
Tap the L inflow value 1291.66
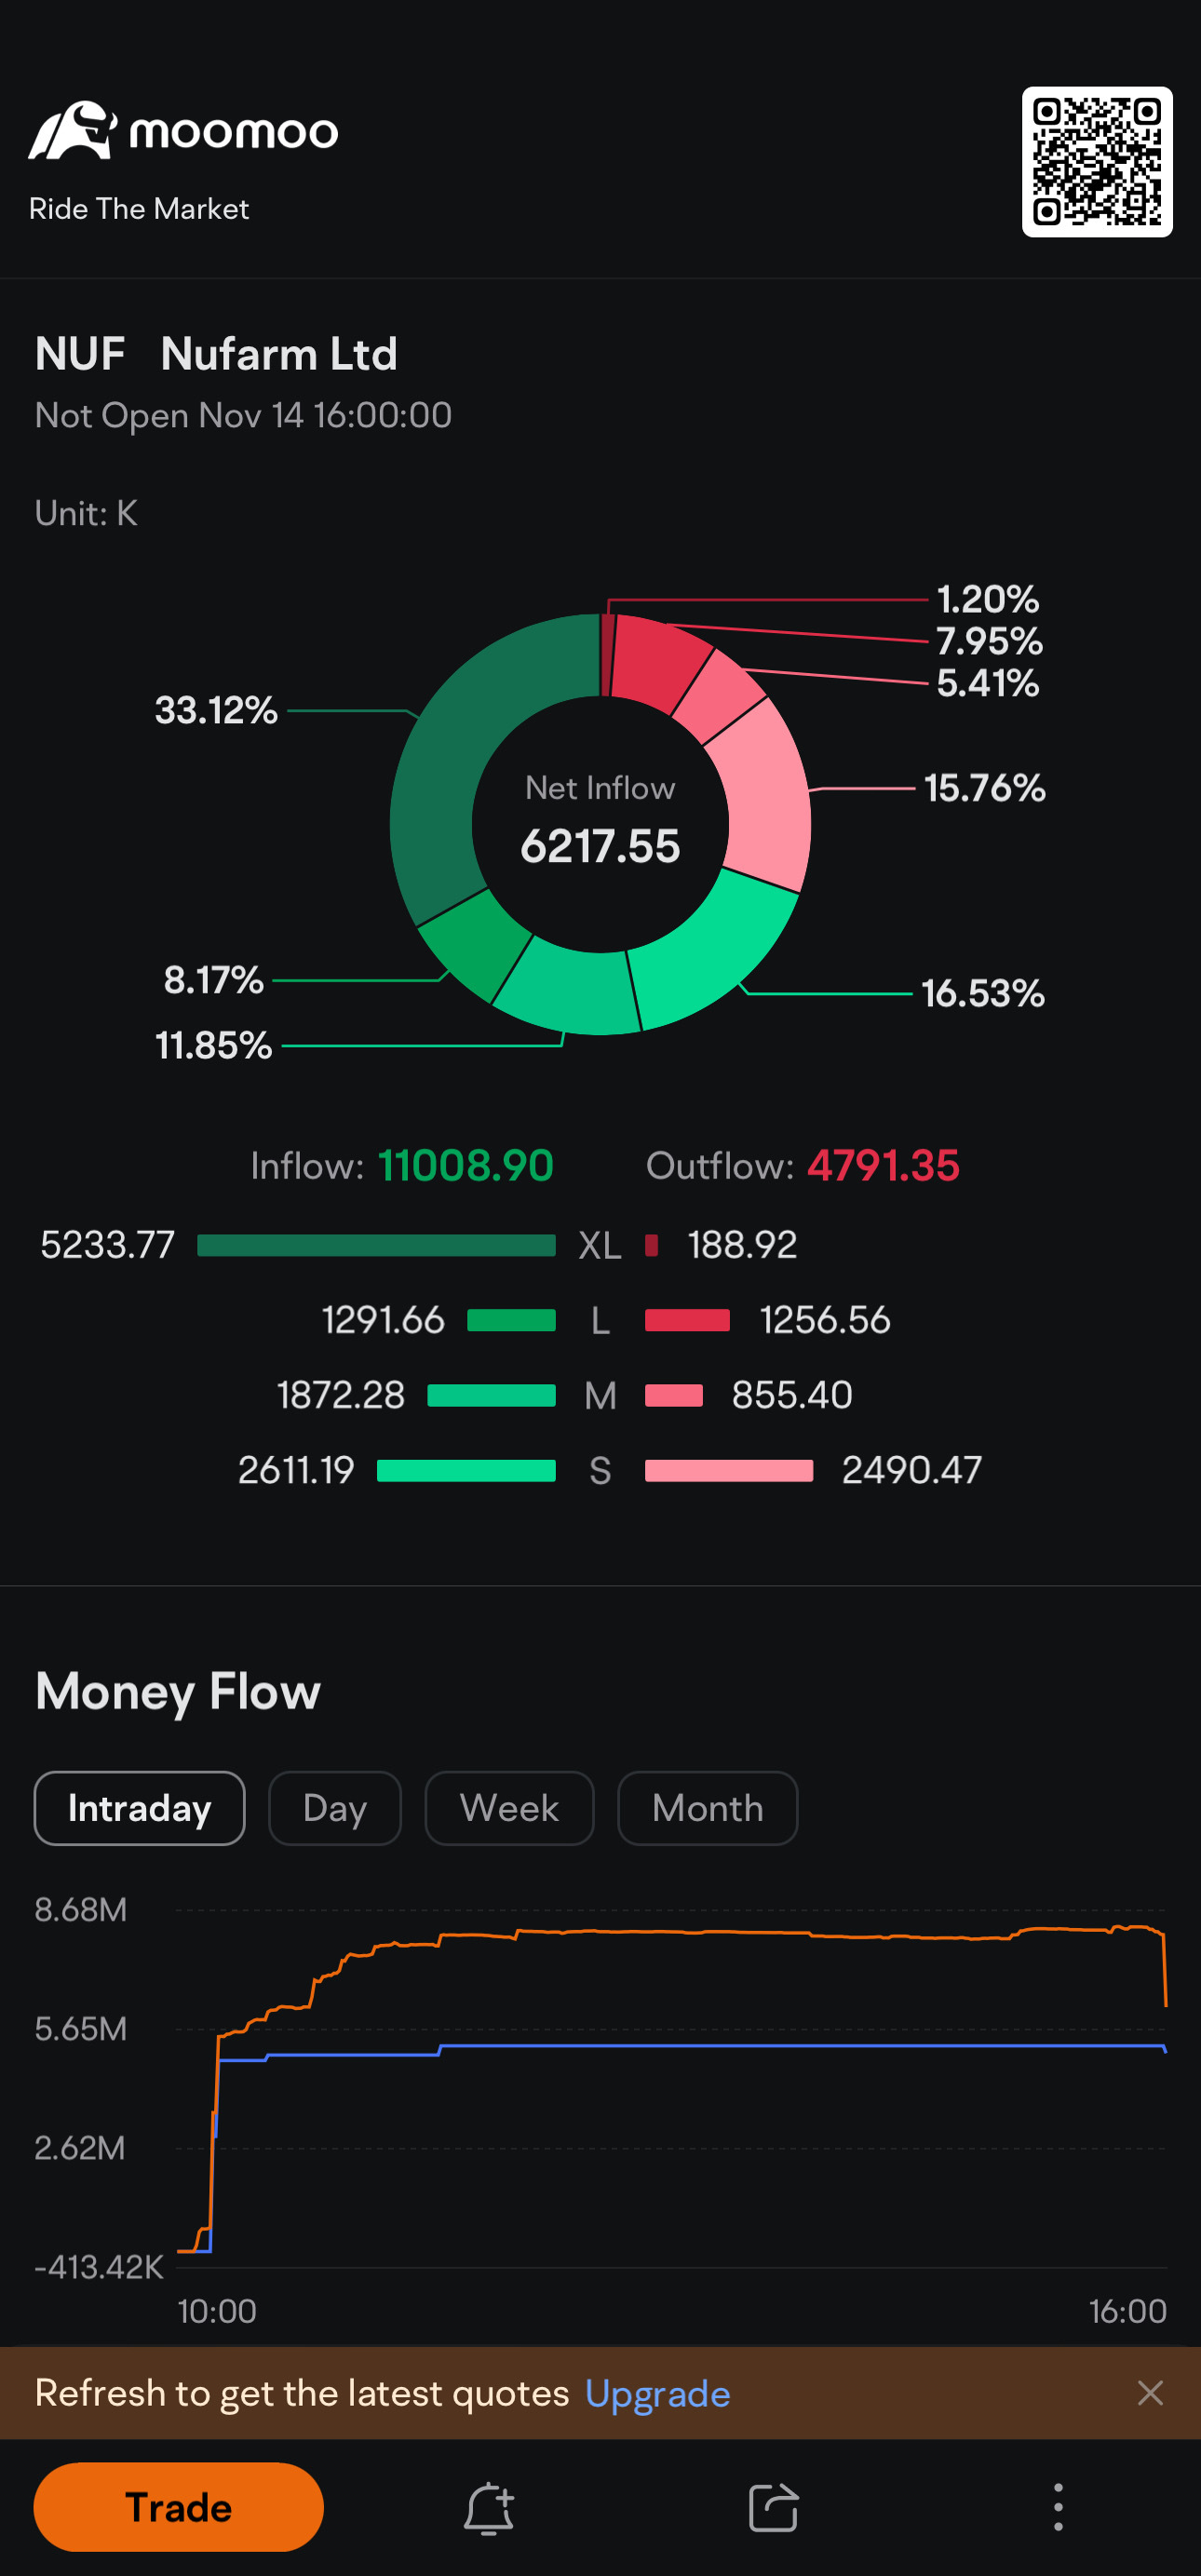383,1320
